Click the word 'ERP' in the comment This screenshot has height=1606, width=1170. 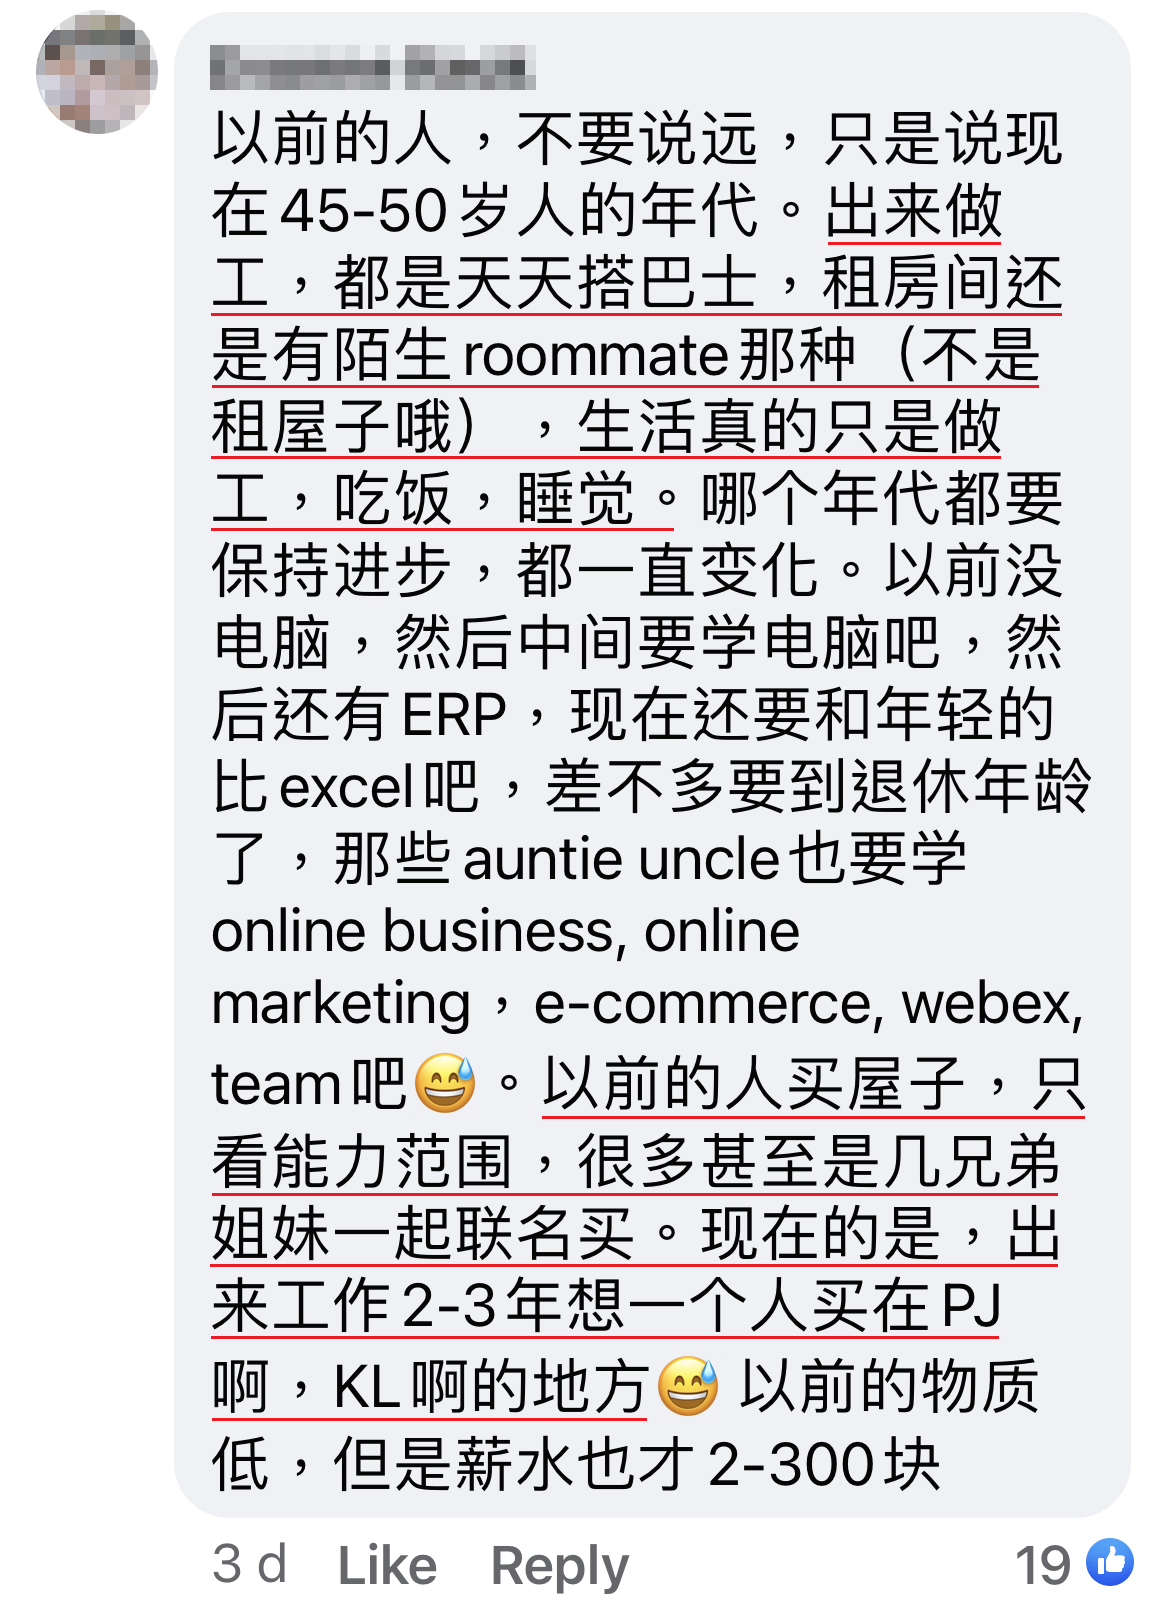point(454,715)
